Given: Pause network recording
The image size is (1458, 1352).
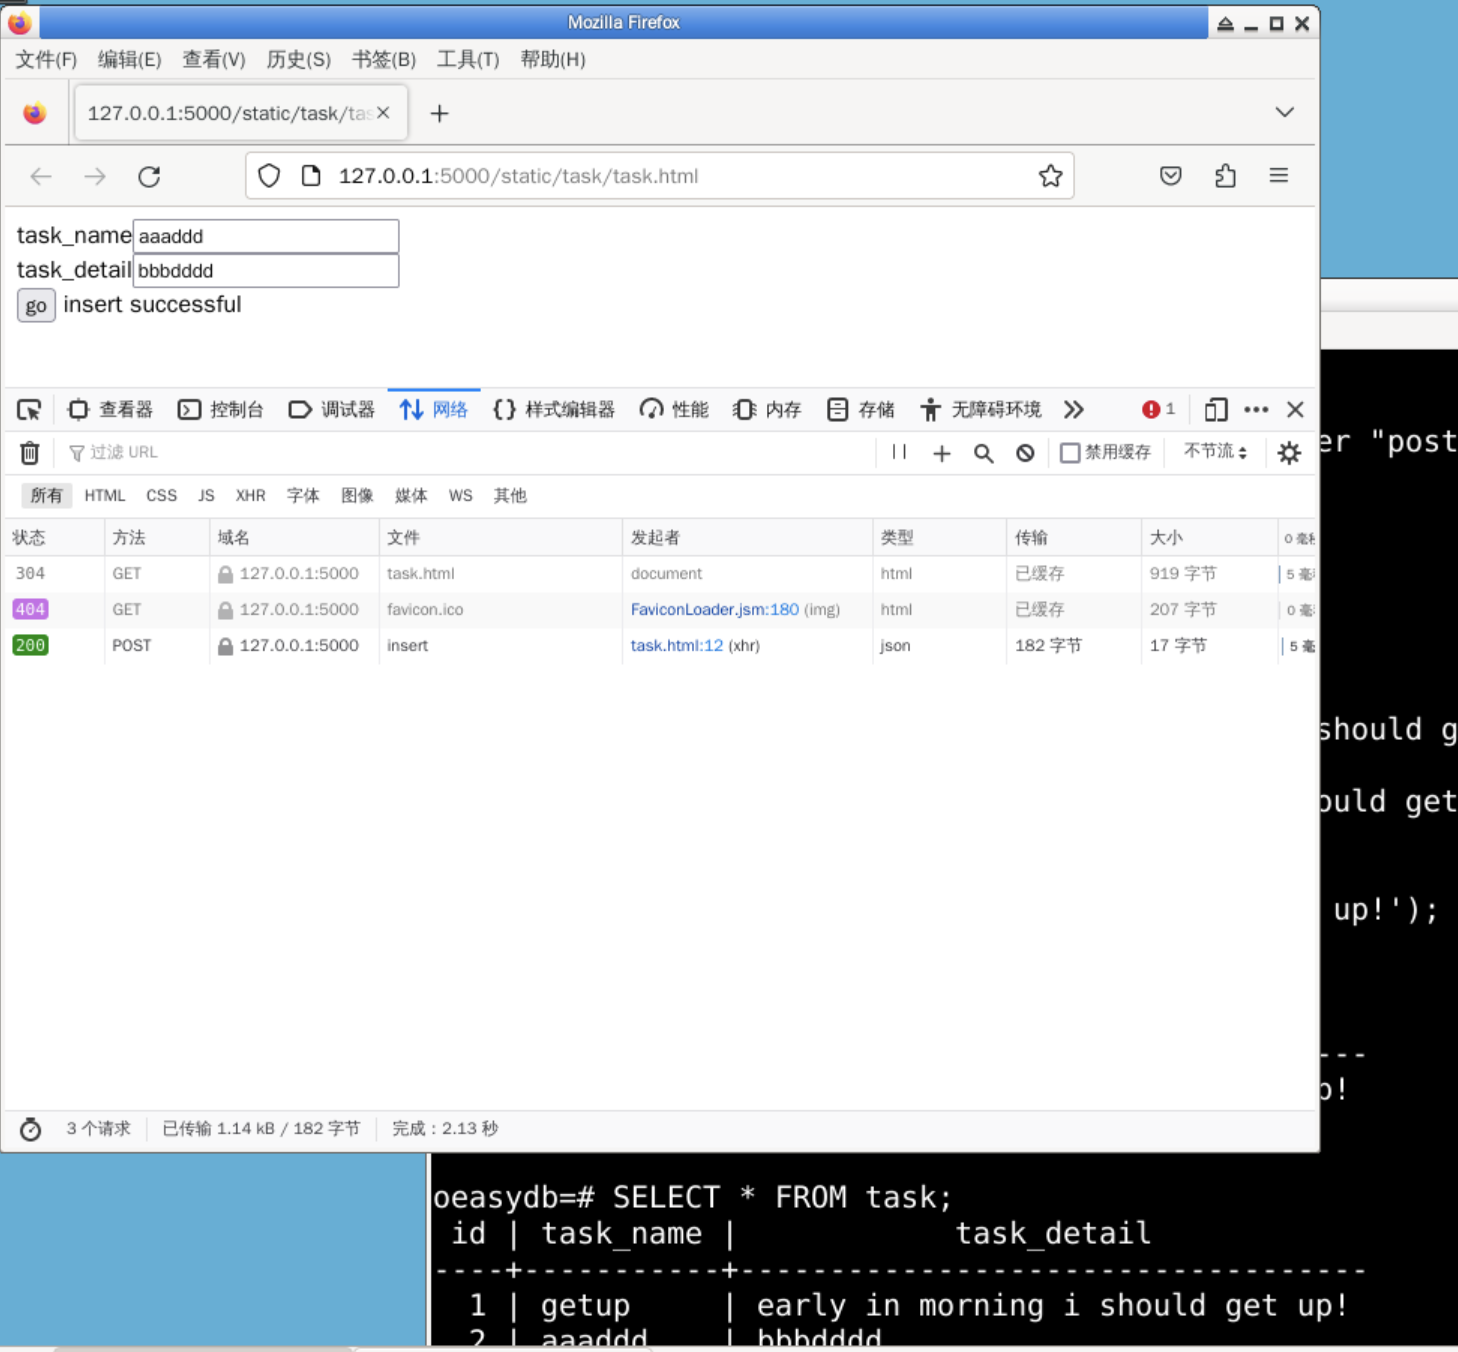Looking at the screenshot, I should point(899,453).
